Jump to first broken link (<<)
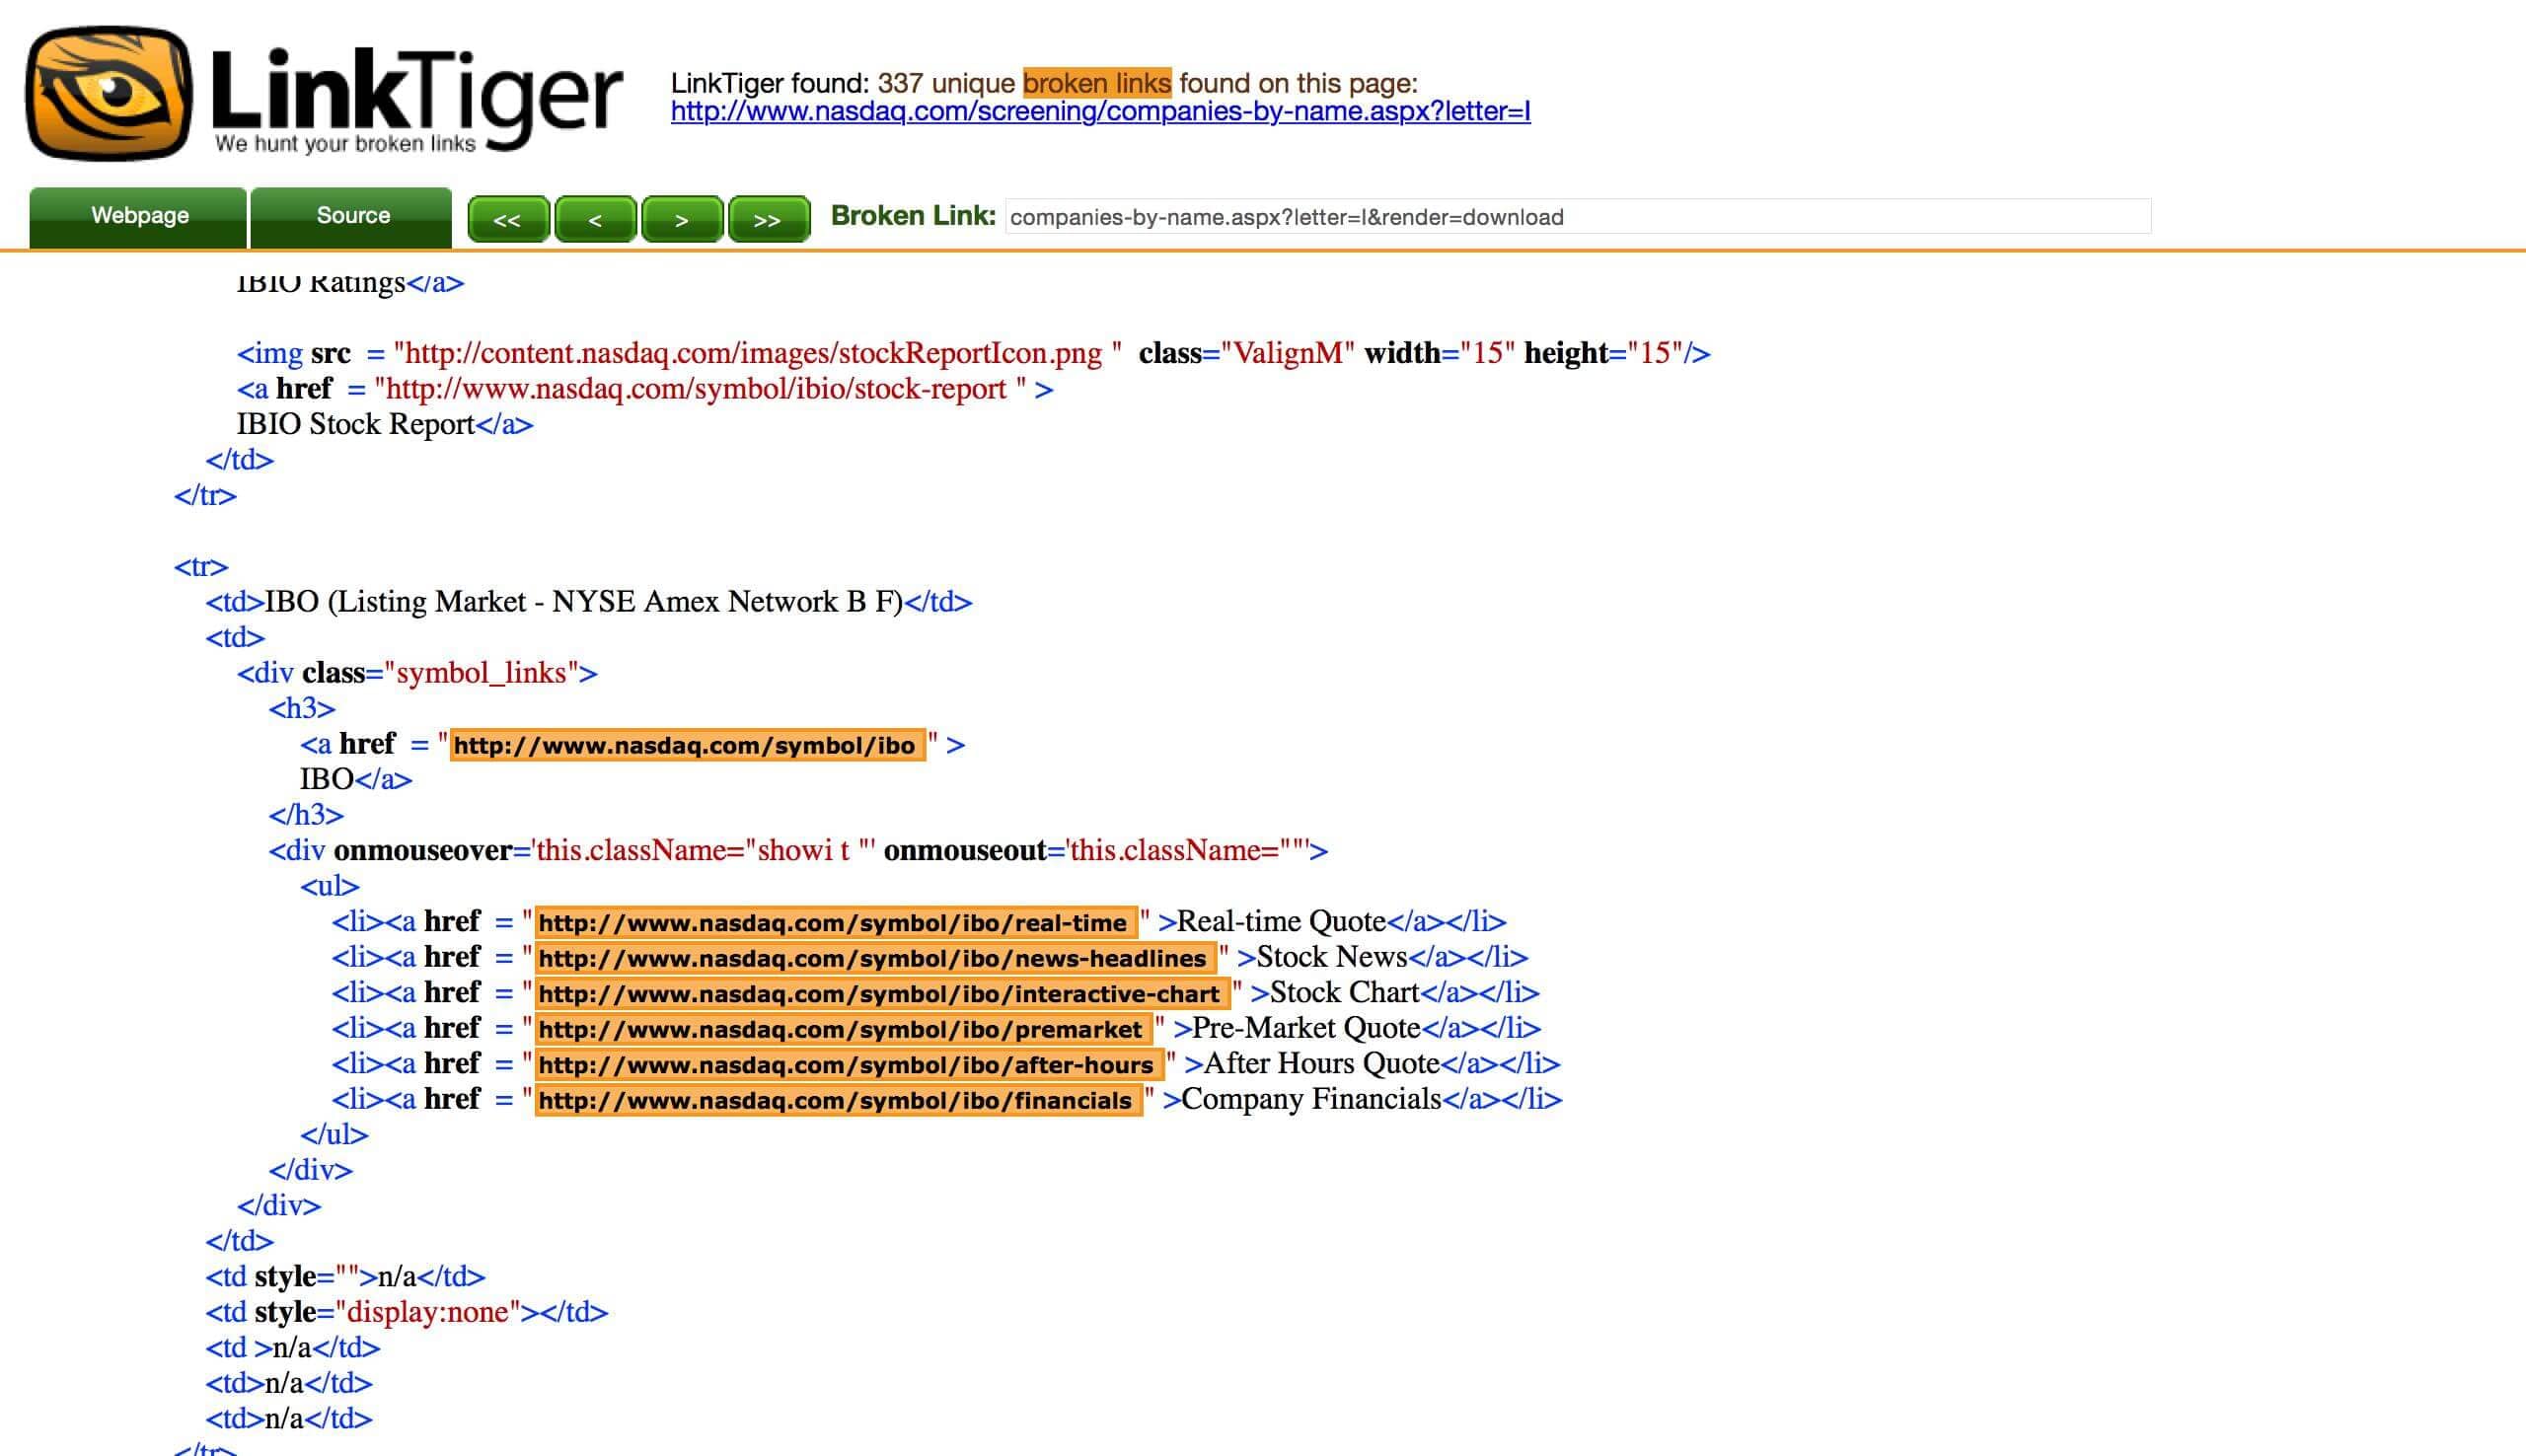The height and width of the screenshot is (1456, 2526). 508,219
